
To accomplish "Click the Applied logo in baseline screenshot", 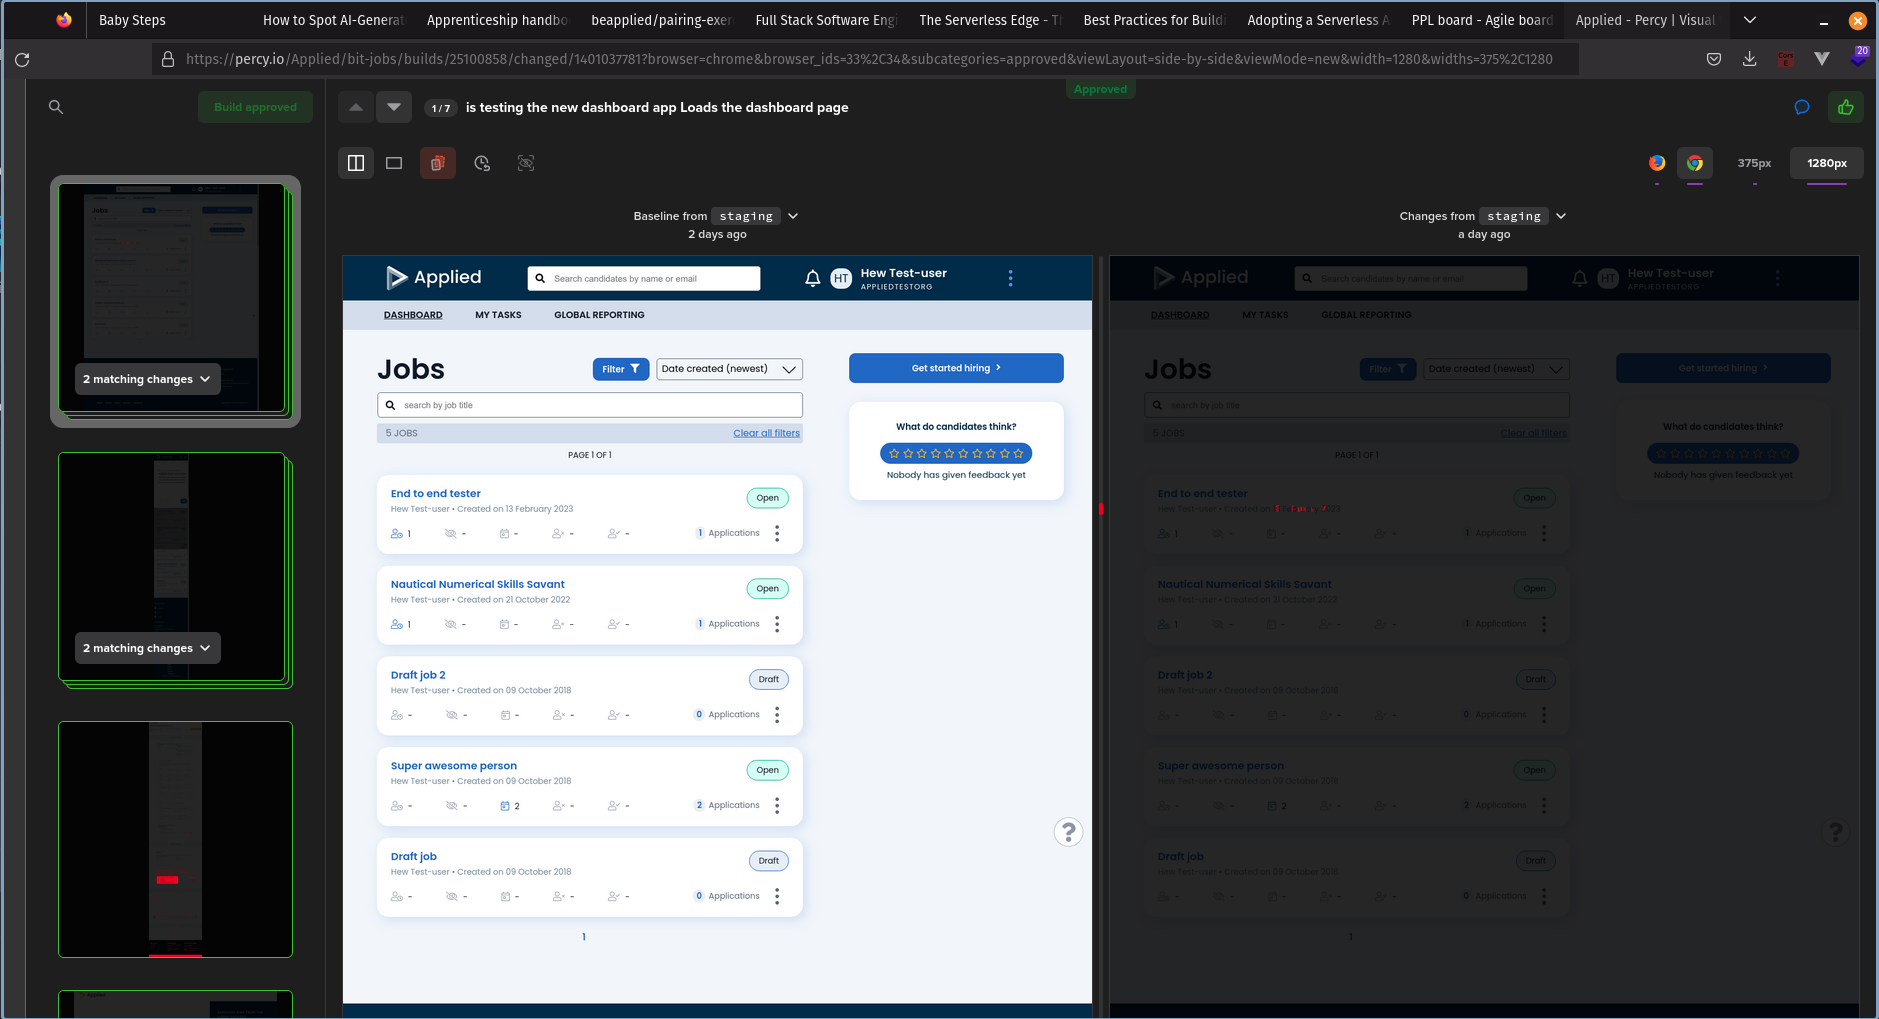I will (433, 277).
